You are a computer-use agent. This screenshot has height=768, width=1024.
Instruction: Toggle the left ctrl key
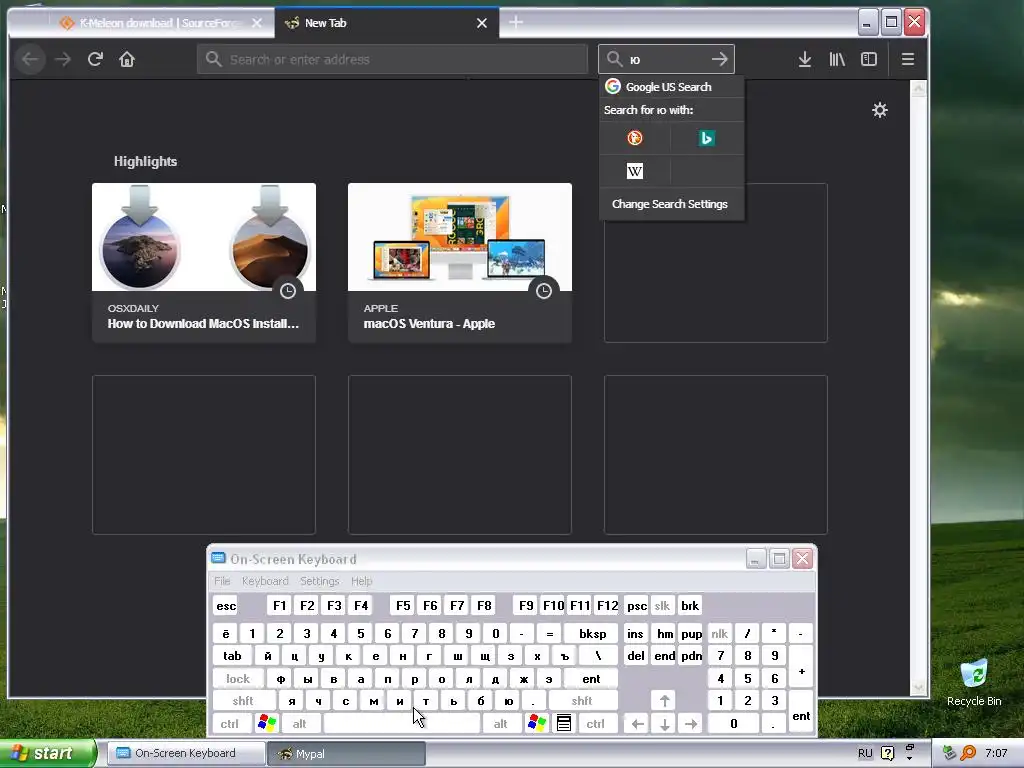pos(229,723)
